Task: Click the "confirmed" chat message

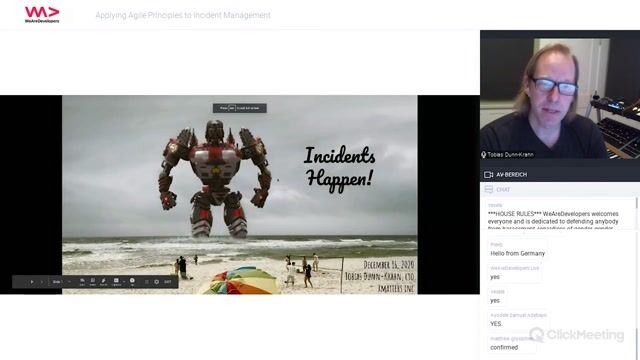Action: tap(512, 344)
